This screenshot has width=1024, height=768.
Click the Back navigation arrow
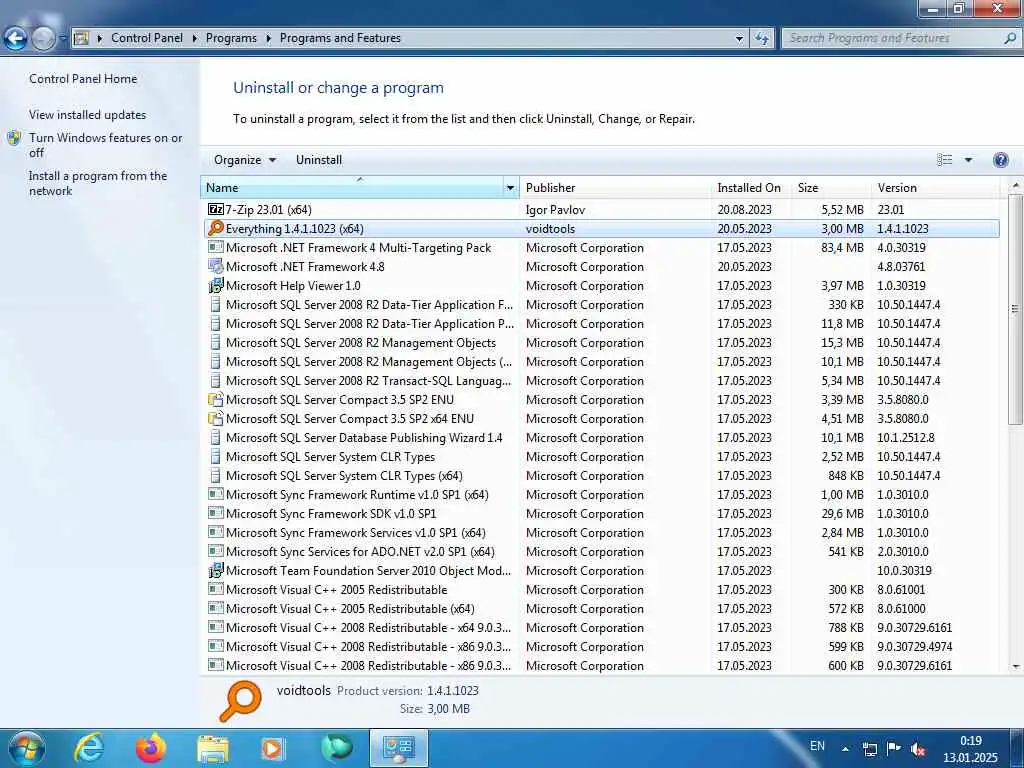[x=15, y=39]
